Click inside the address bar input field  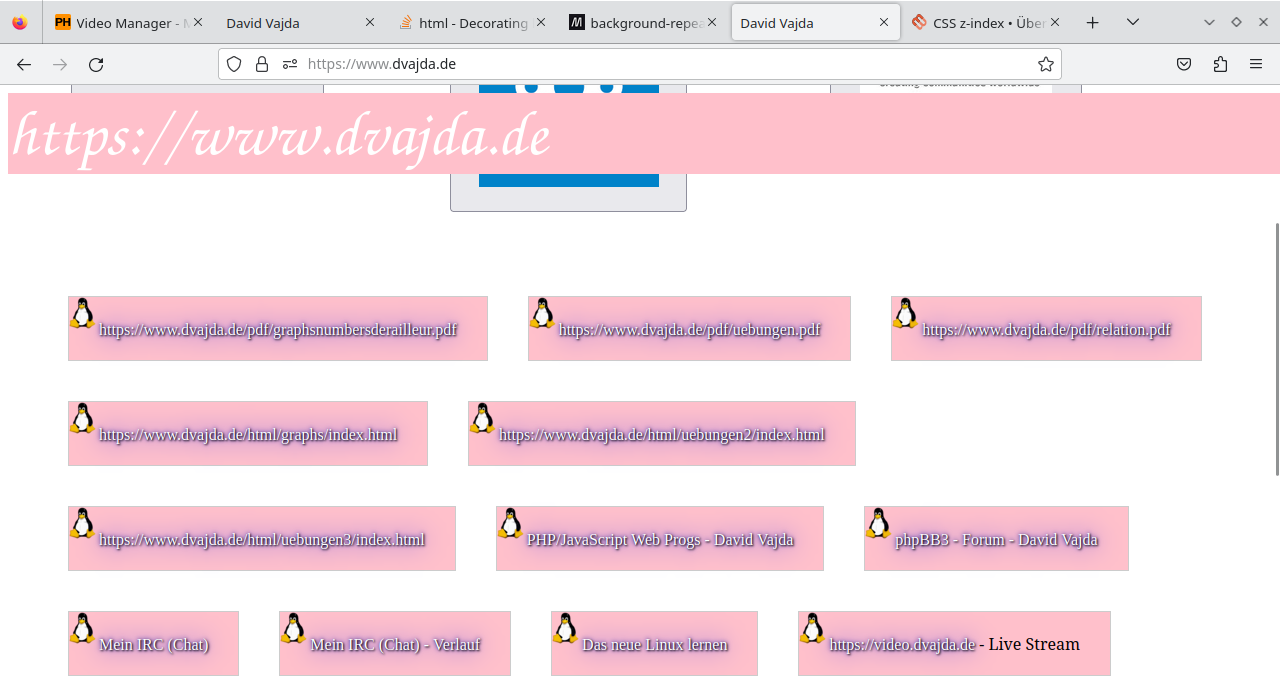pos(600,63)
